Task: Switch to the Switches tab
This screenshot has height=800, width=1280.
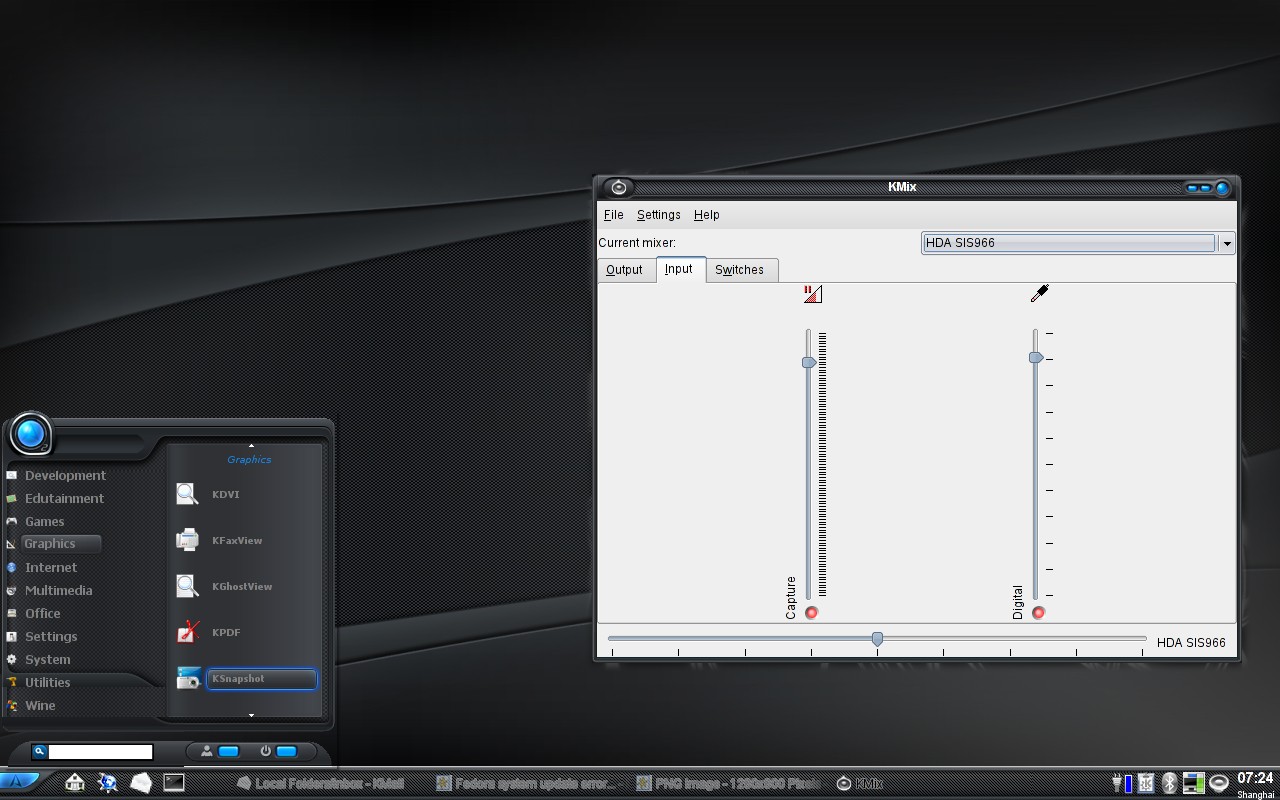Action: (740, 270)
